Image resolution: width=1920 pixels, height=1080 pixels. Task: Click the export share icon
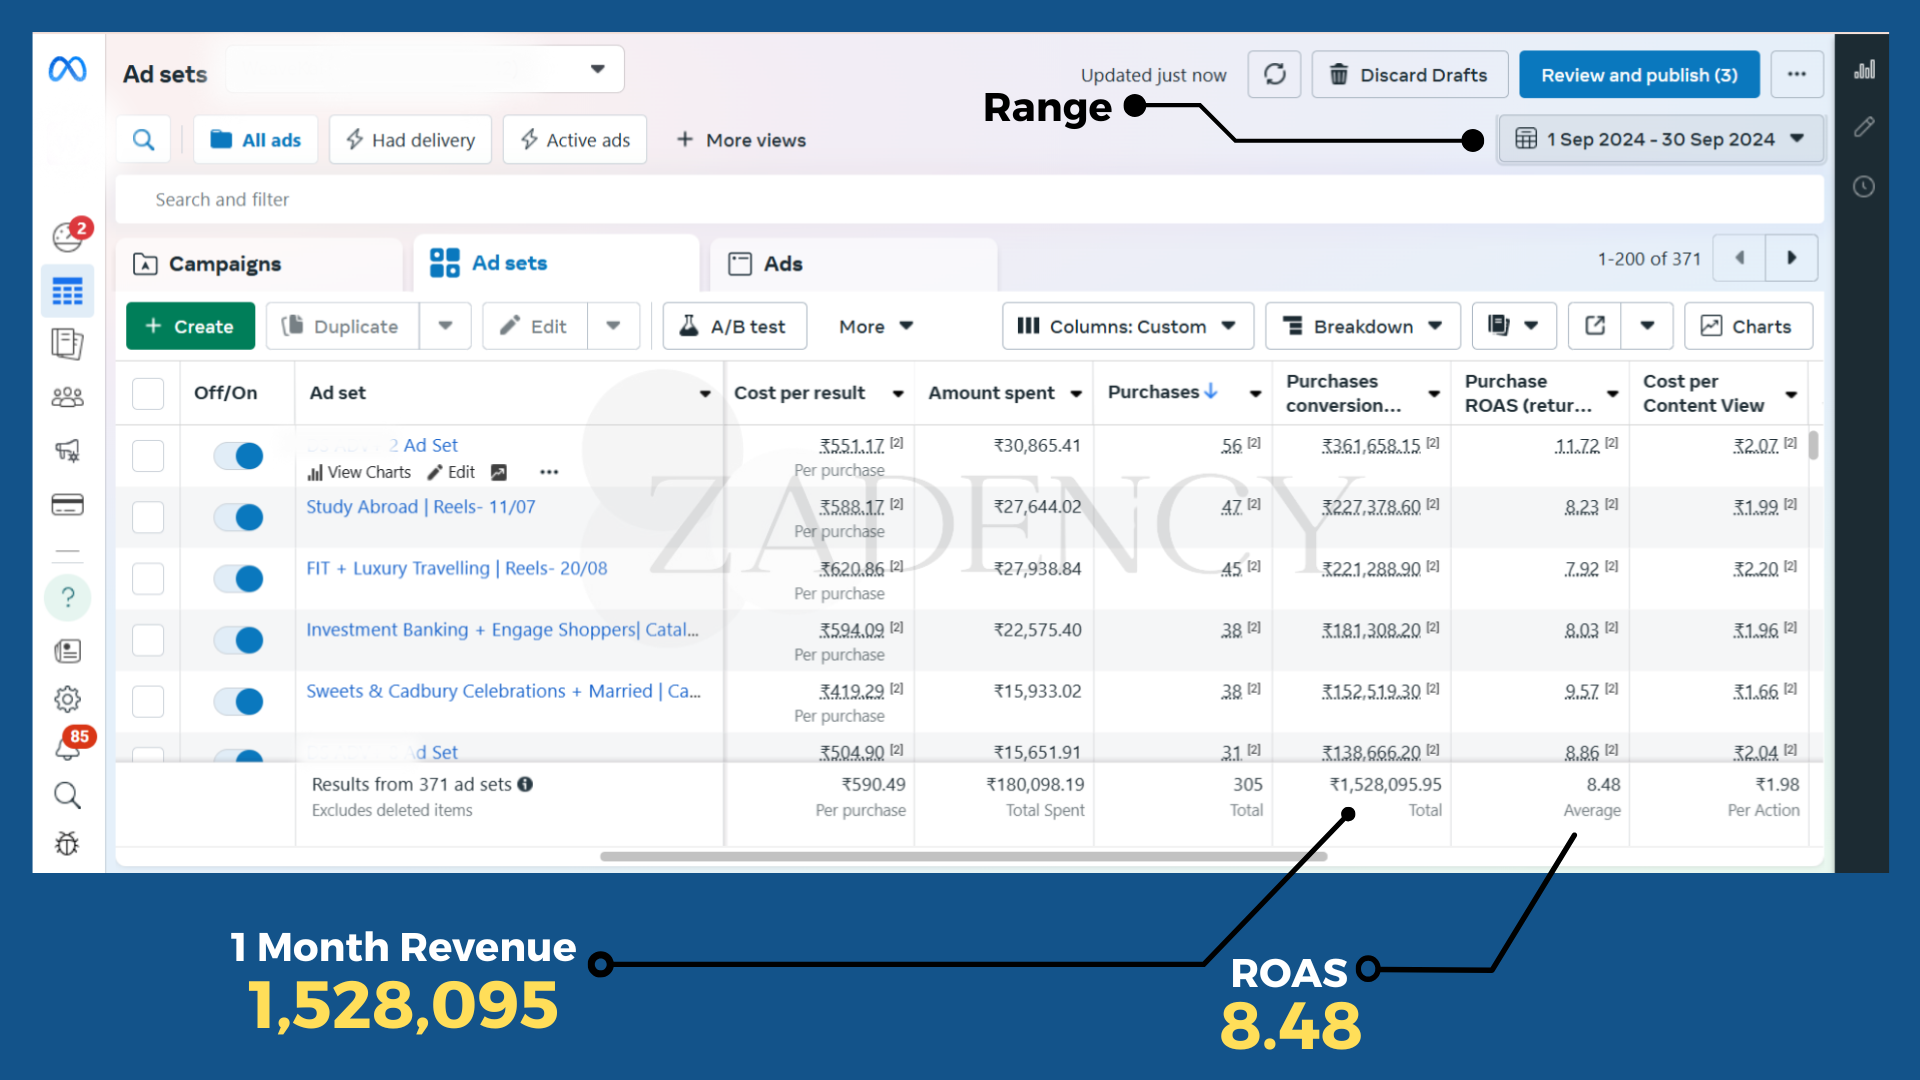(1595, 326)
